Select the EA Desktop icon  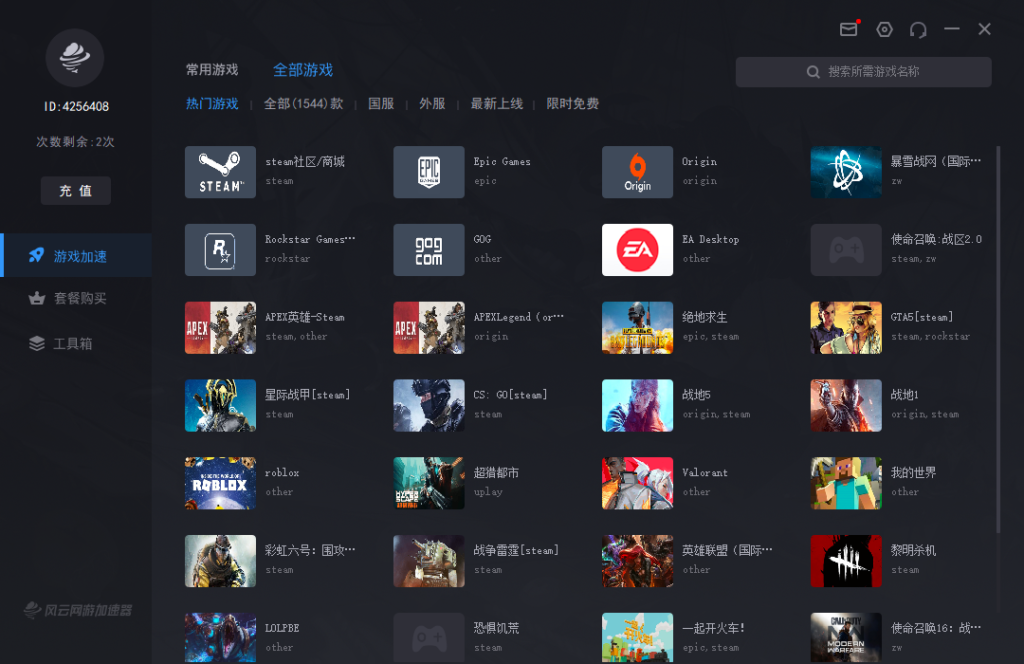point(637,249)
